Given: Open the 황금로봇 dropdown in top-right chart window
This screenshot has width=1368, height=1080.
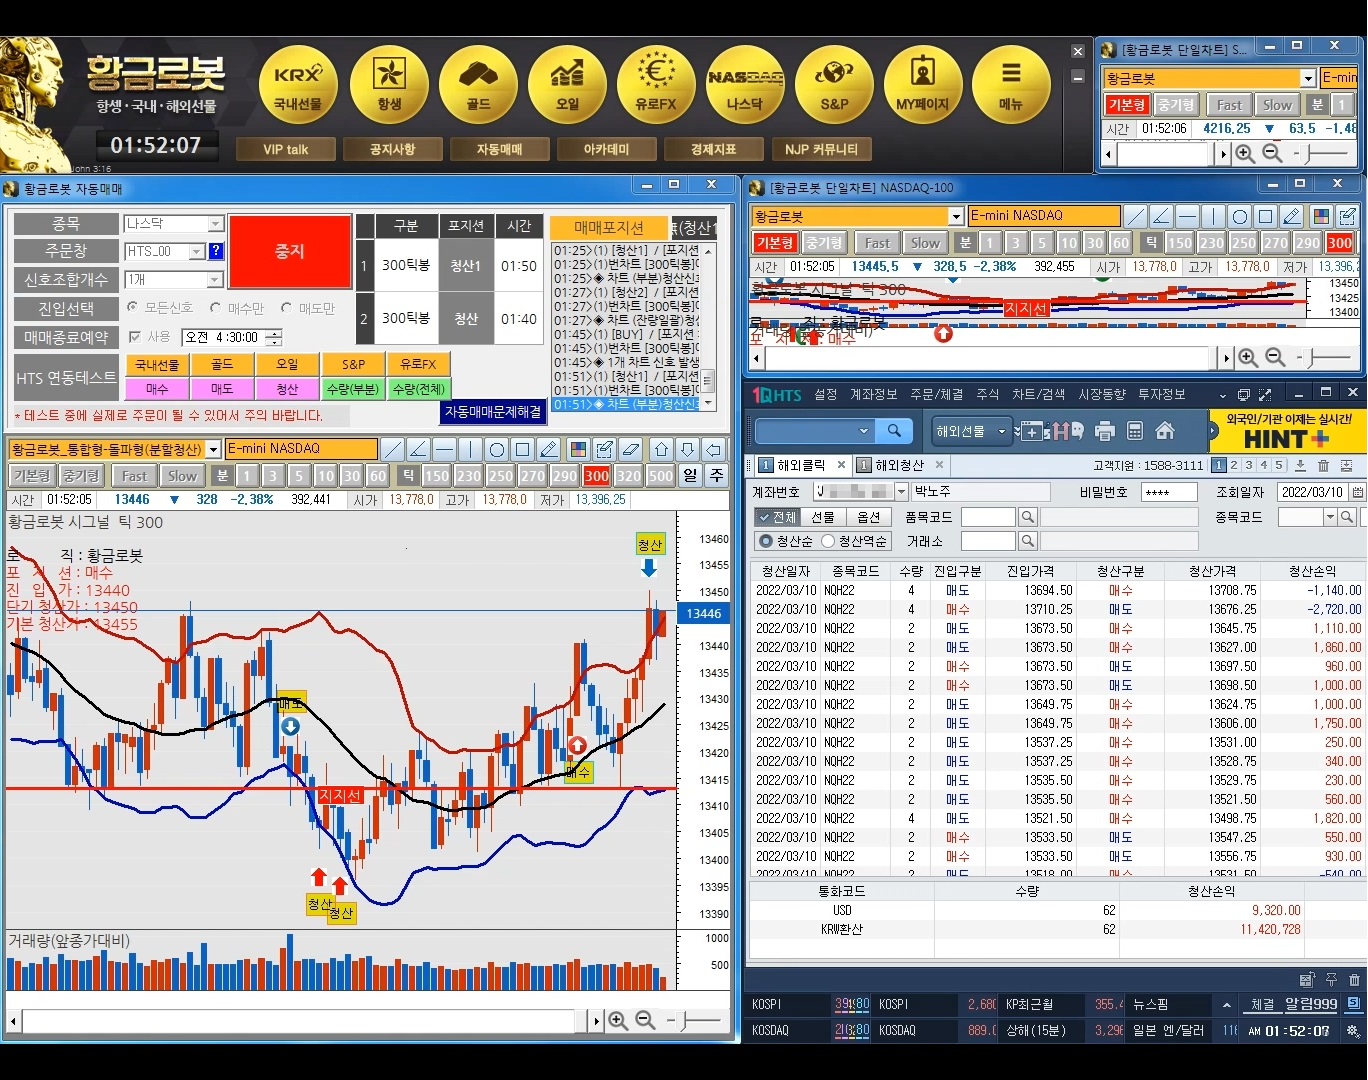Looking at the screenshot, I should pyautogui.click(x=1308, y=78).
